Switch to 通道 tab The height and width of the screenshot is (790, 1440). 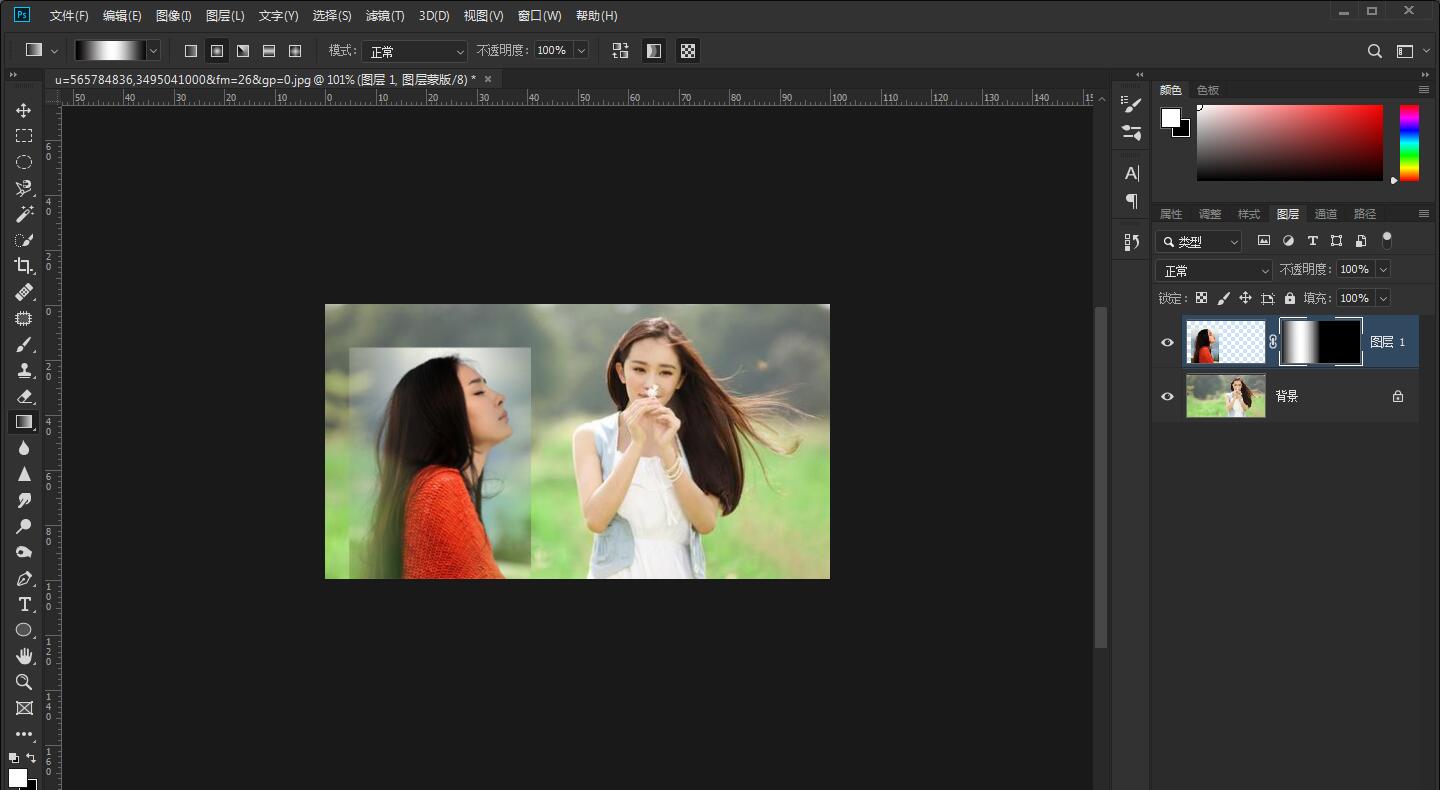click(x=1326, y=214)
